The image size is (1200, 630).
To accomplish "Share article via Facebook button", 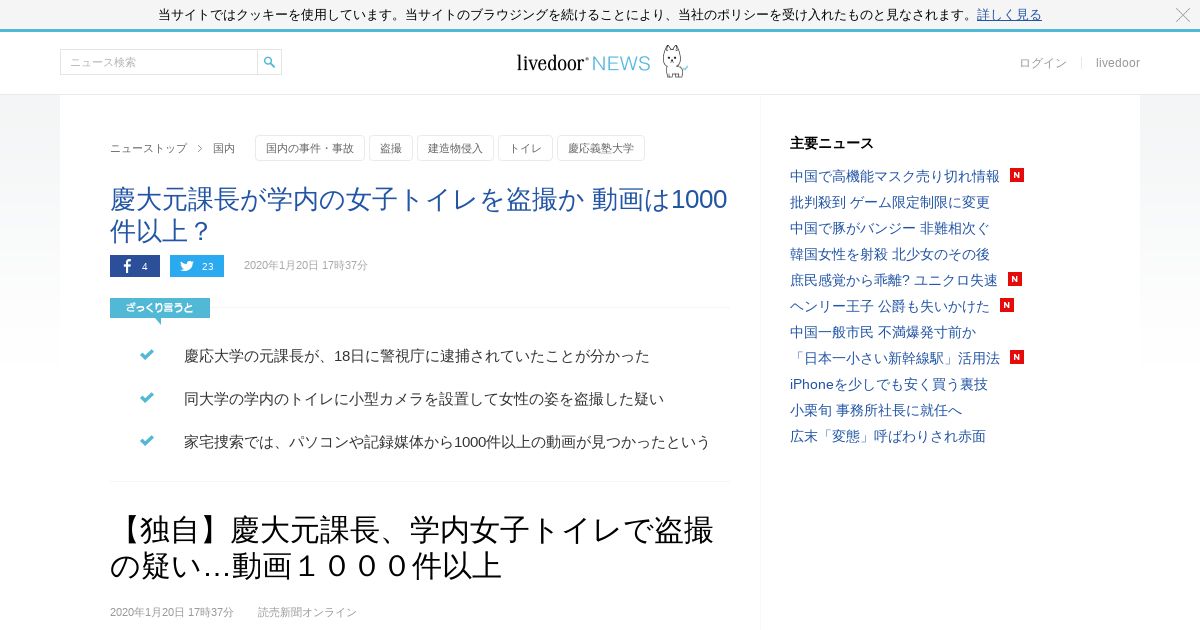I will tap(135, 266).
